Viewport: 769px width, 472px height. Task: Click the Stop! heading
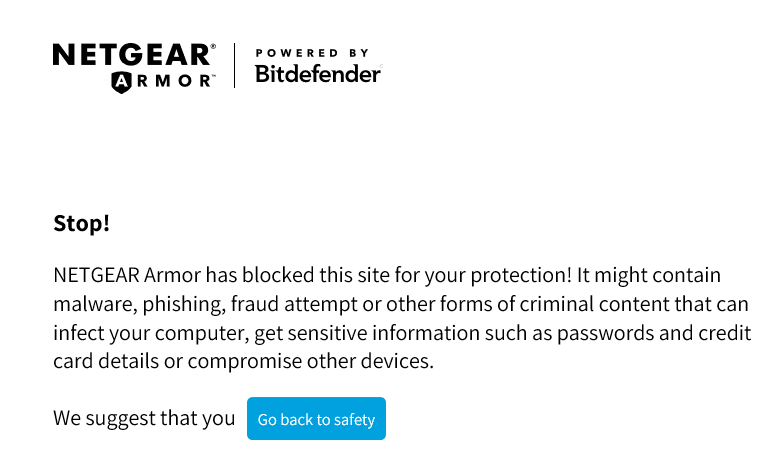point(81,223)
